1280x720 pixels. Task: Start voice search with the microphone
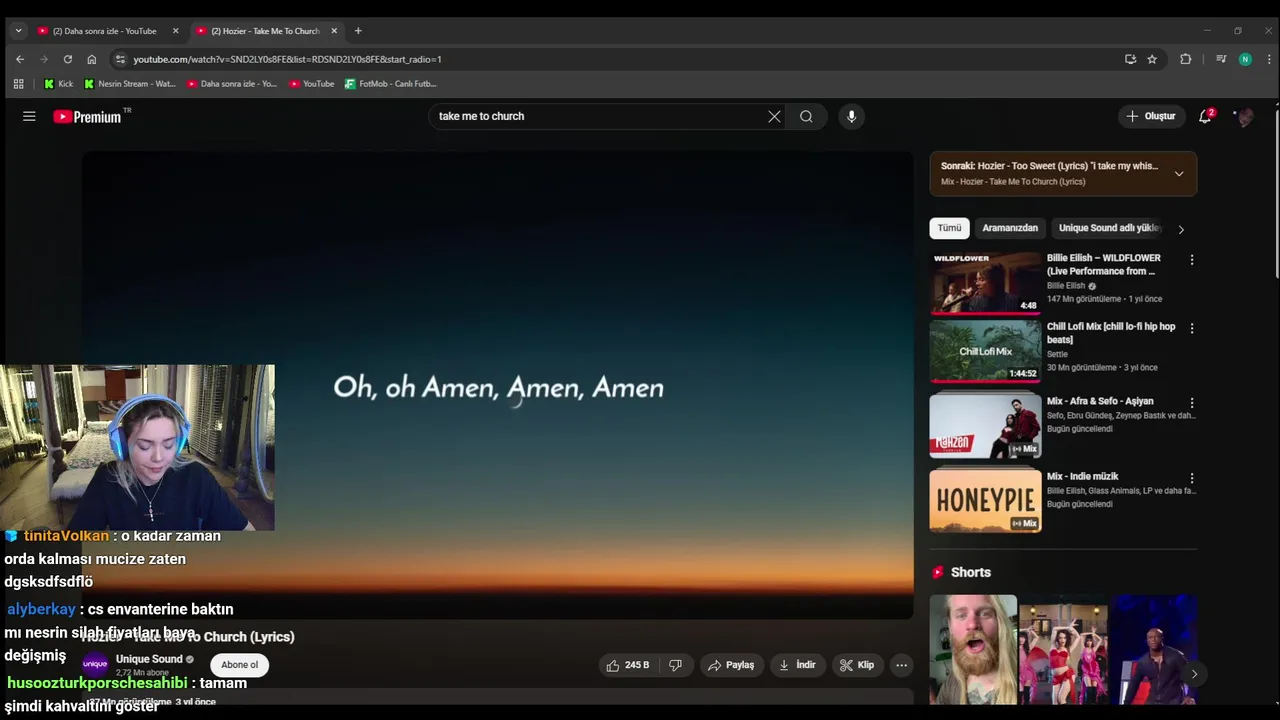851,116
